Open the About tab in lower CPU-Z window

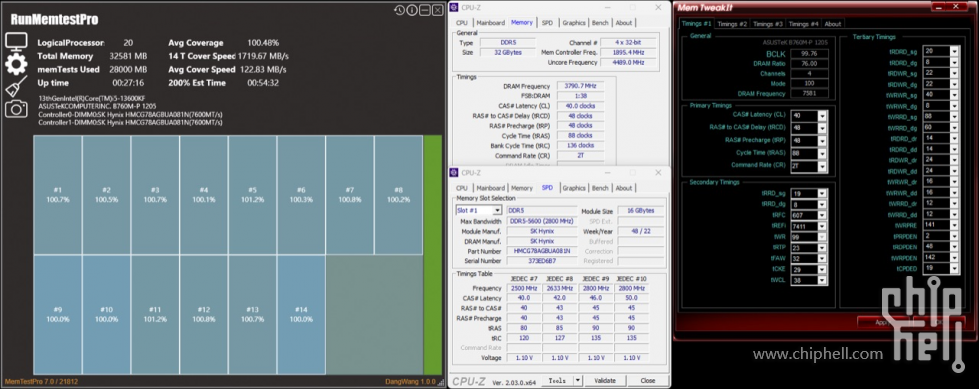point(624,189)
